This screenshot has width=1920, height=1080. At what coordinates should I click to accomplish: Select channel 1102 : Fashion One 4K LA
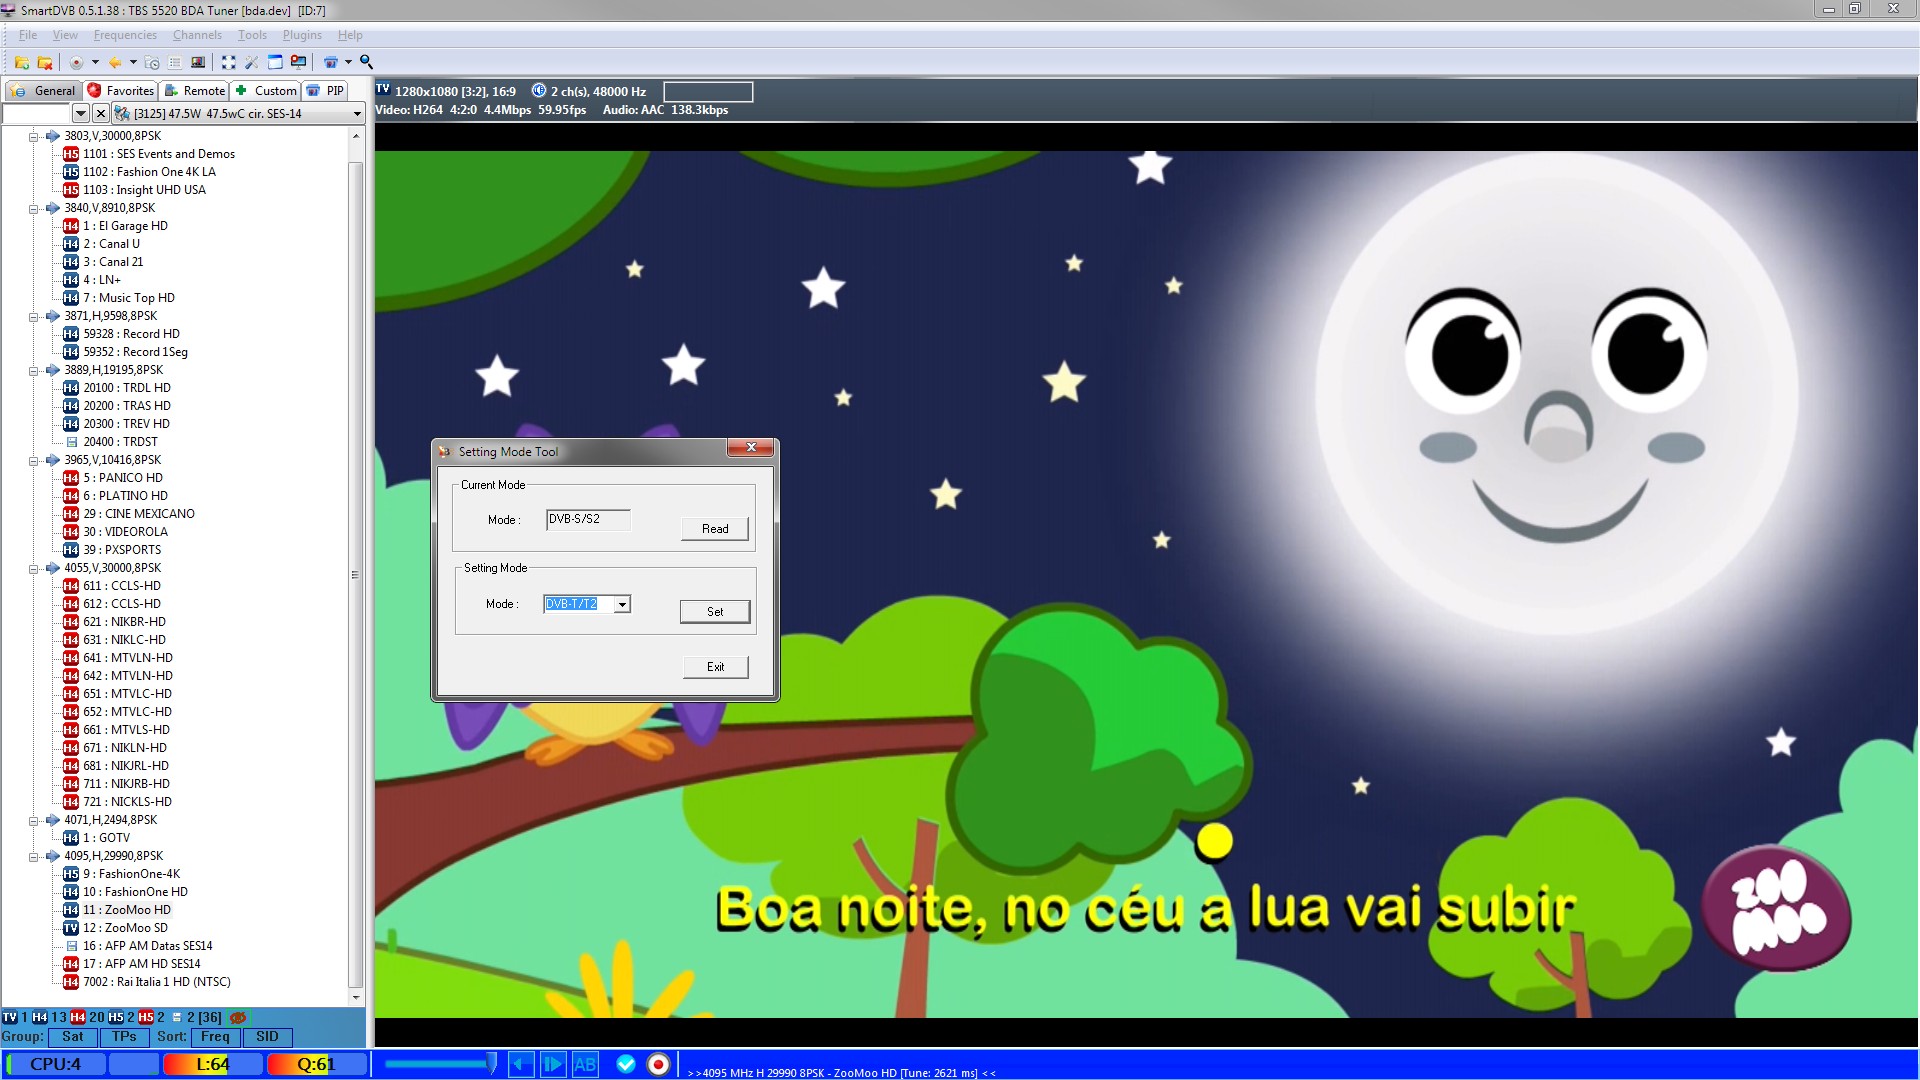point(149,172)
